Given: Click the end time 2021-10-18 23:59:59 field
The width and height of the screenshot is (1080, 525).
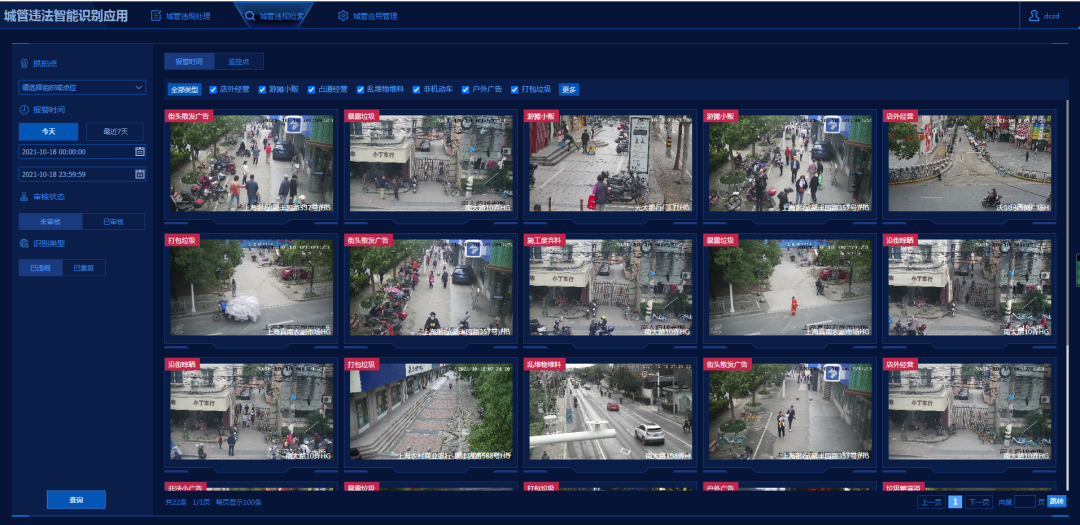Looking at the screenshot, I should [82, 174].
